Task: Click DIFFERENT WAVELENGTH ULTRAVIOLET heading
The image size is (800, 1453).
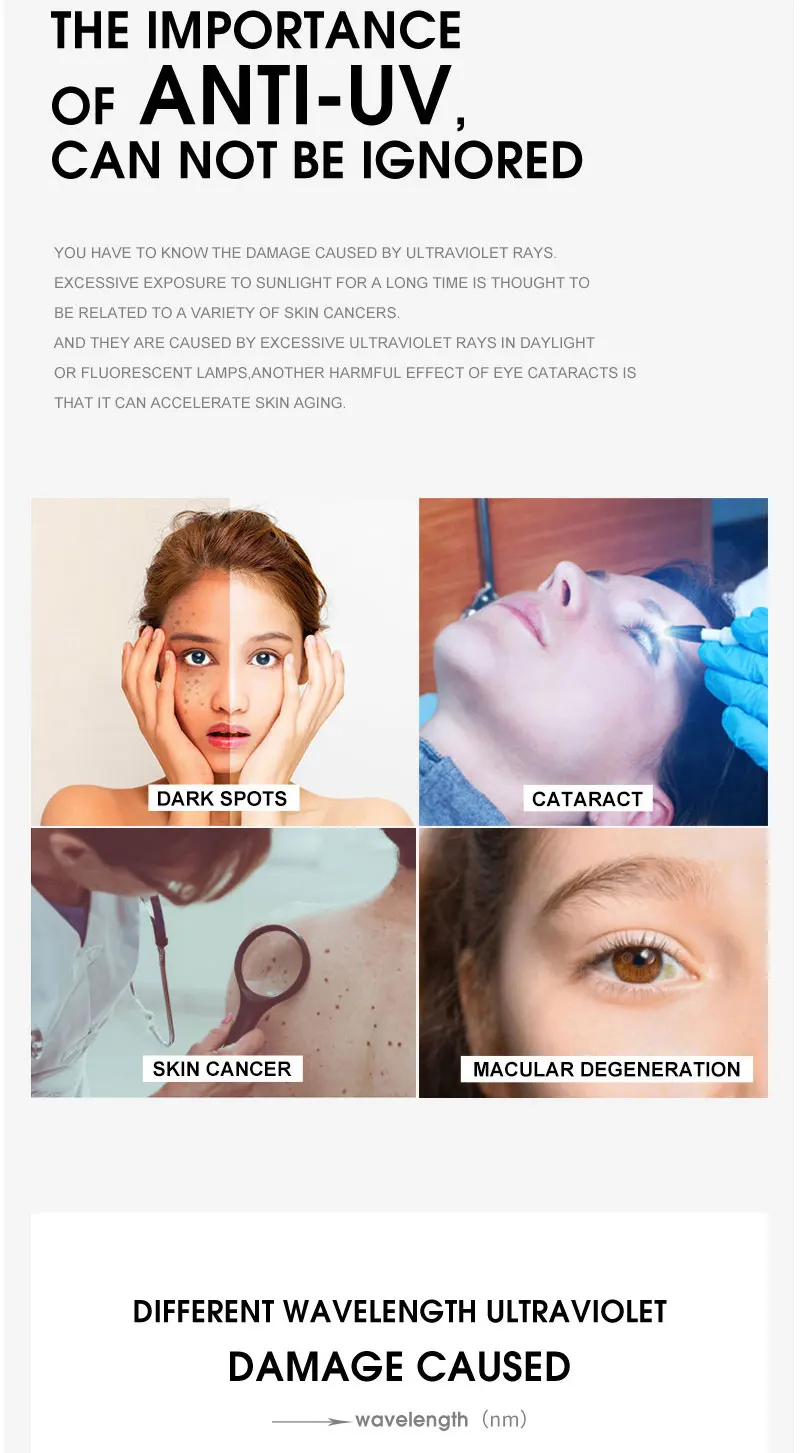Action: click(x=399, y=1311)
